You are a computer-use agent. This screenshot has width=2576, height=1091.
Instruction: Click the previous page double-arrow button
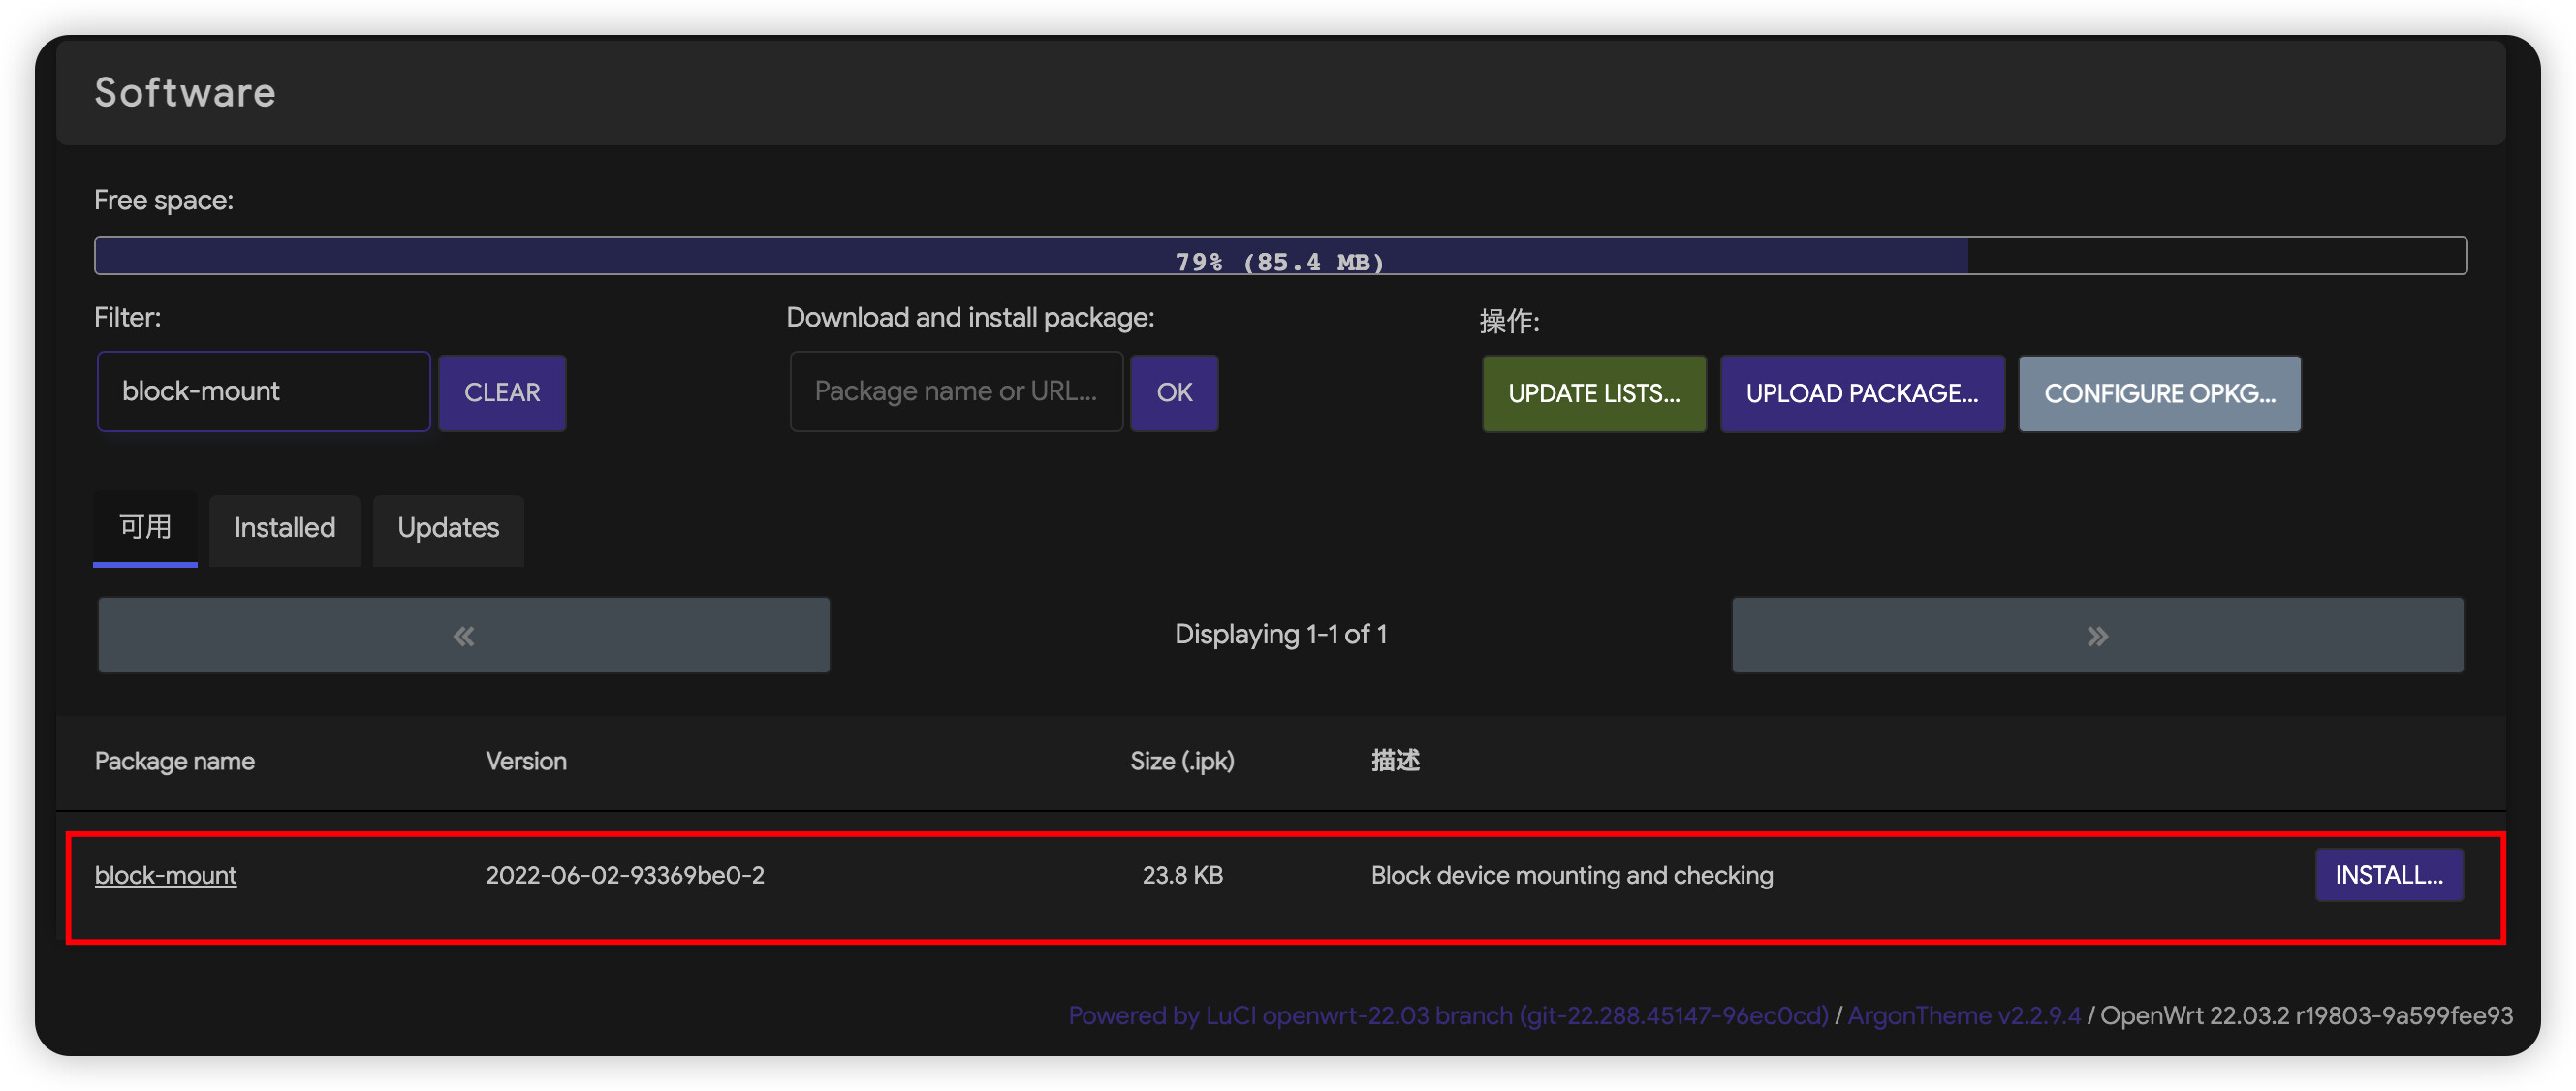point(463,635)
